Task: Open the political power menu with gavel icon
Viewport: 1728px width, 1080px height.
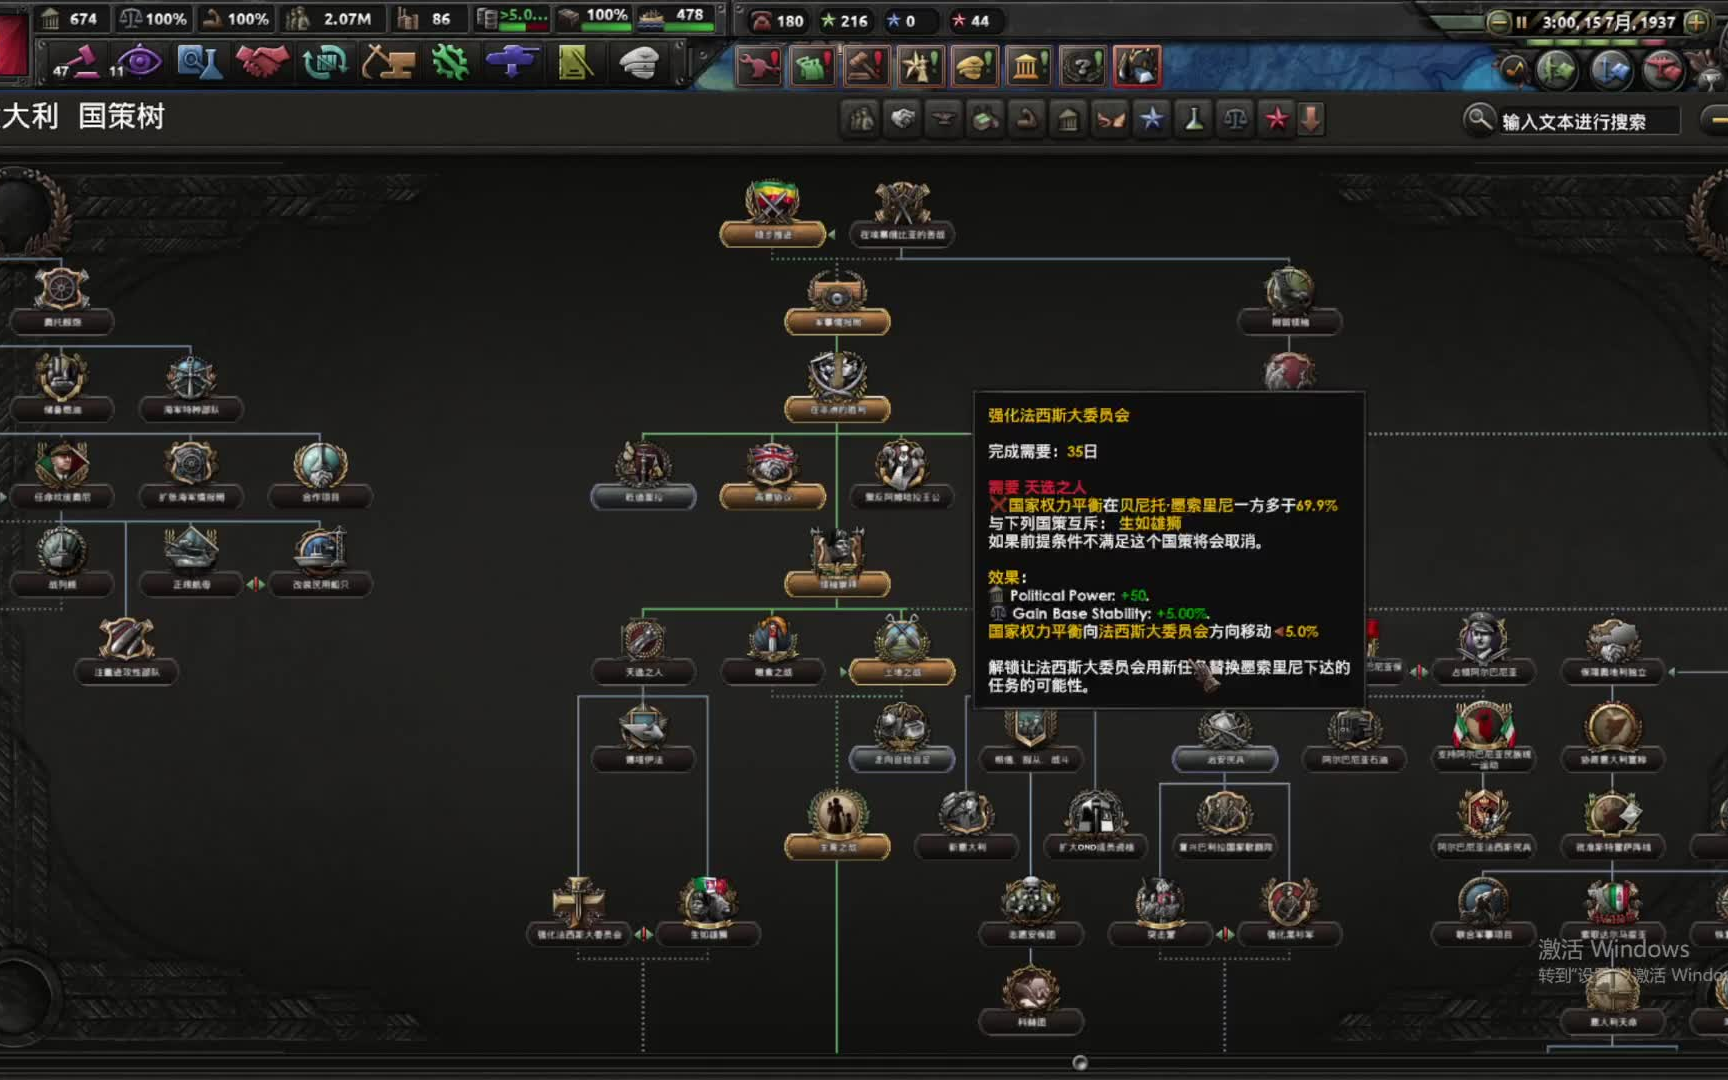Action: pos(78,63)
